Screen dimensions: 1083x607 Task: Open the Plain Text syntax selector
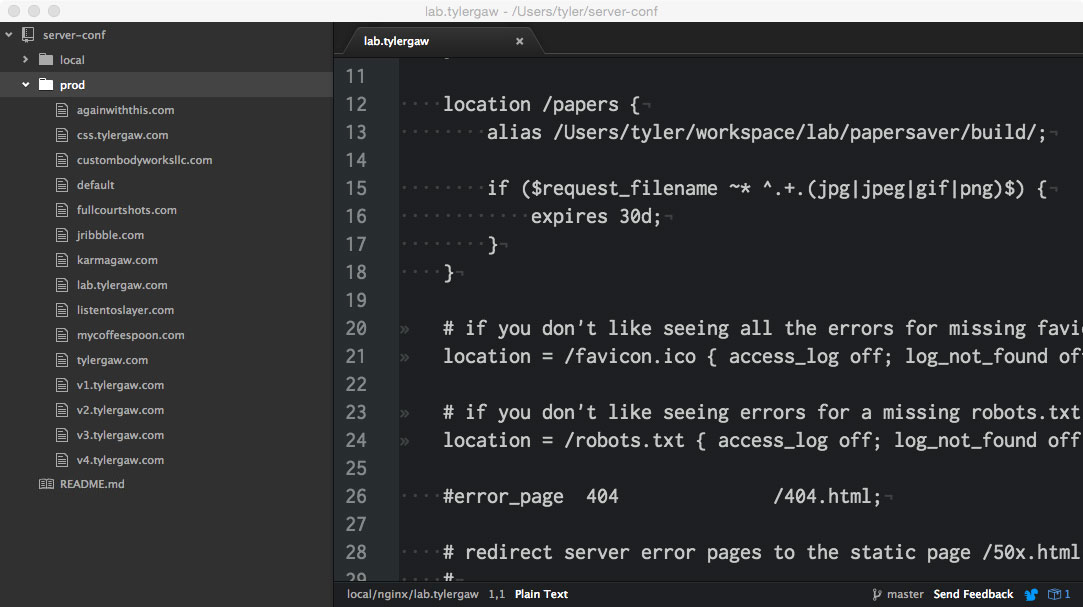tap(540, 593)
